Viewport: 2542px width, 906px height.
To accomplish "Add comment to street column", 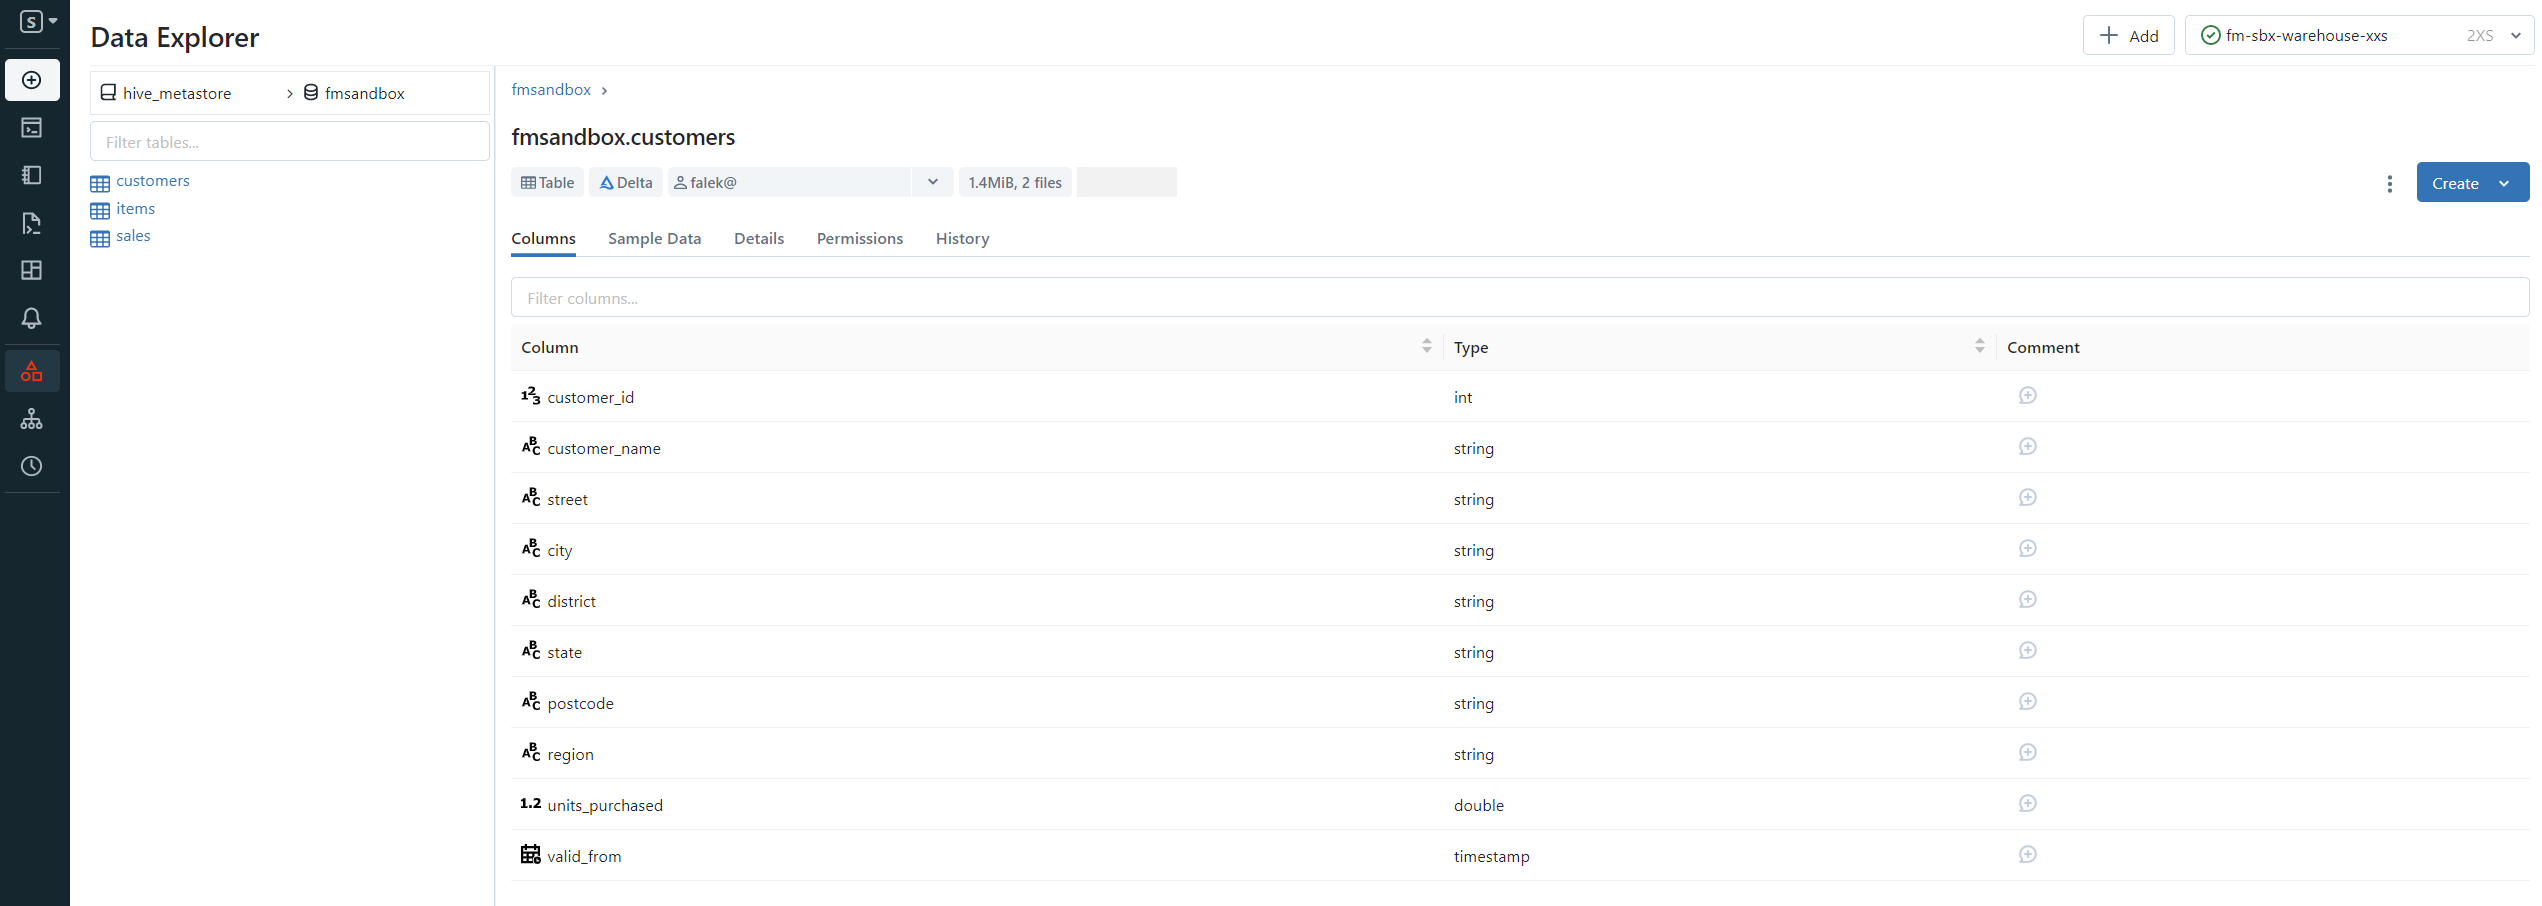I will click(x=2028, y=497).
